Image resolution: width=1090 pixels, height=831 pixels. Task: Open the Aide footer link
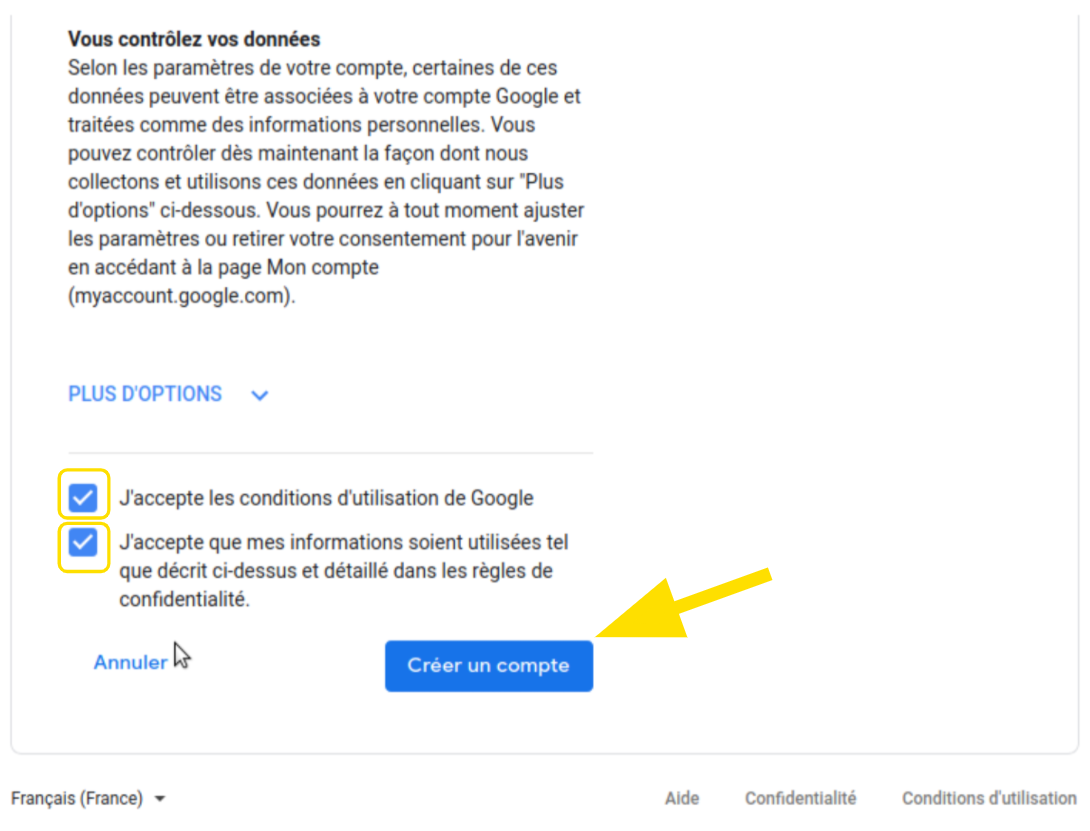[x=682, y=798]
